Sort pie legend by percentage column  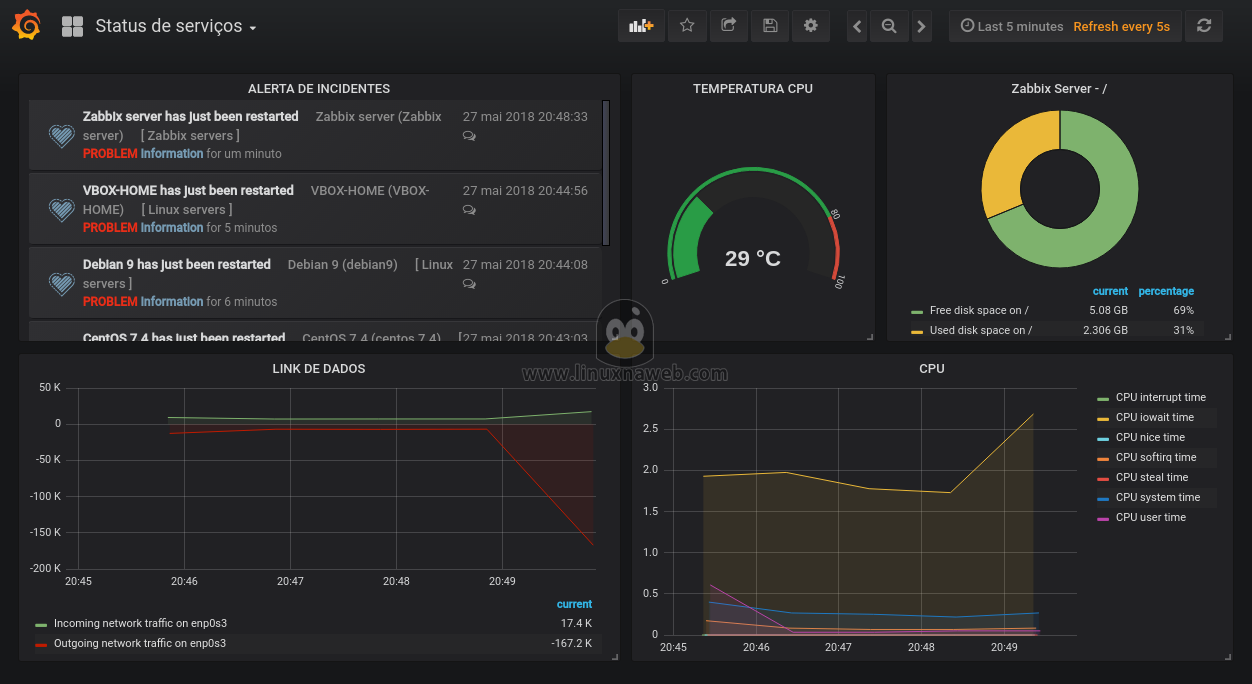[x=1166, y=291]
